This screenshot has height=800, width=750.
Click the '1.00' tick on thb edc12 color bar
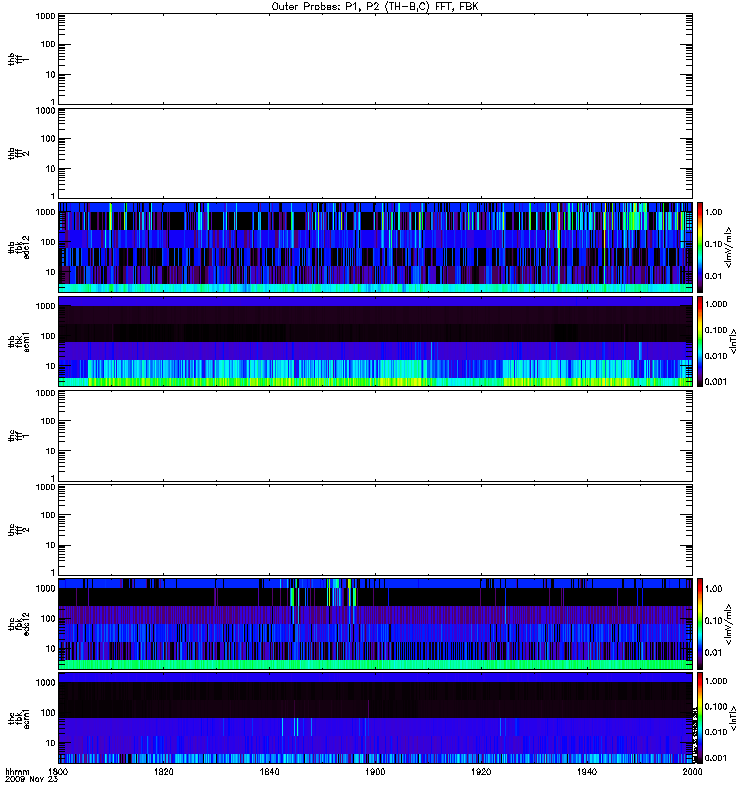[713, 212]
